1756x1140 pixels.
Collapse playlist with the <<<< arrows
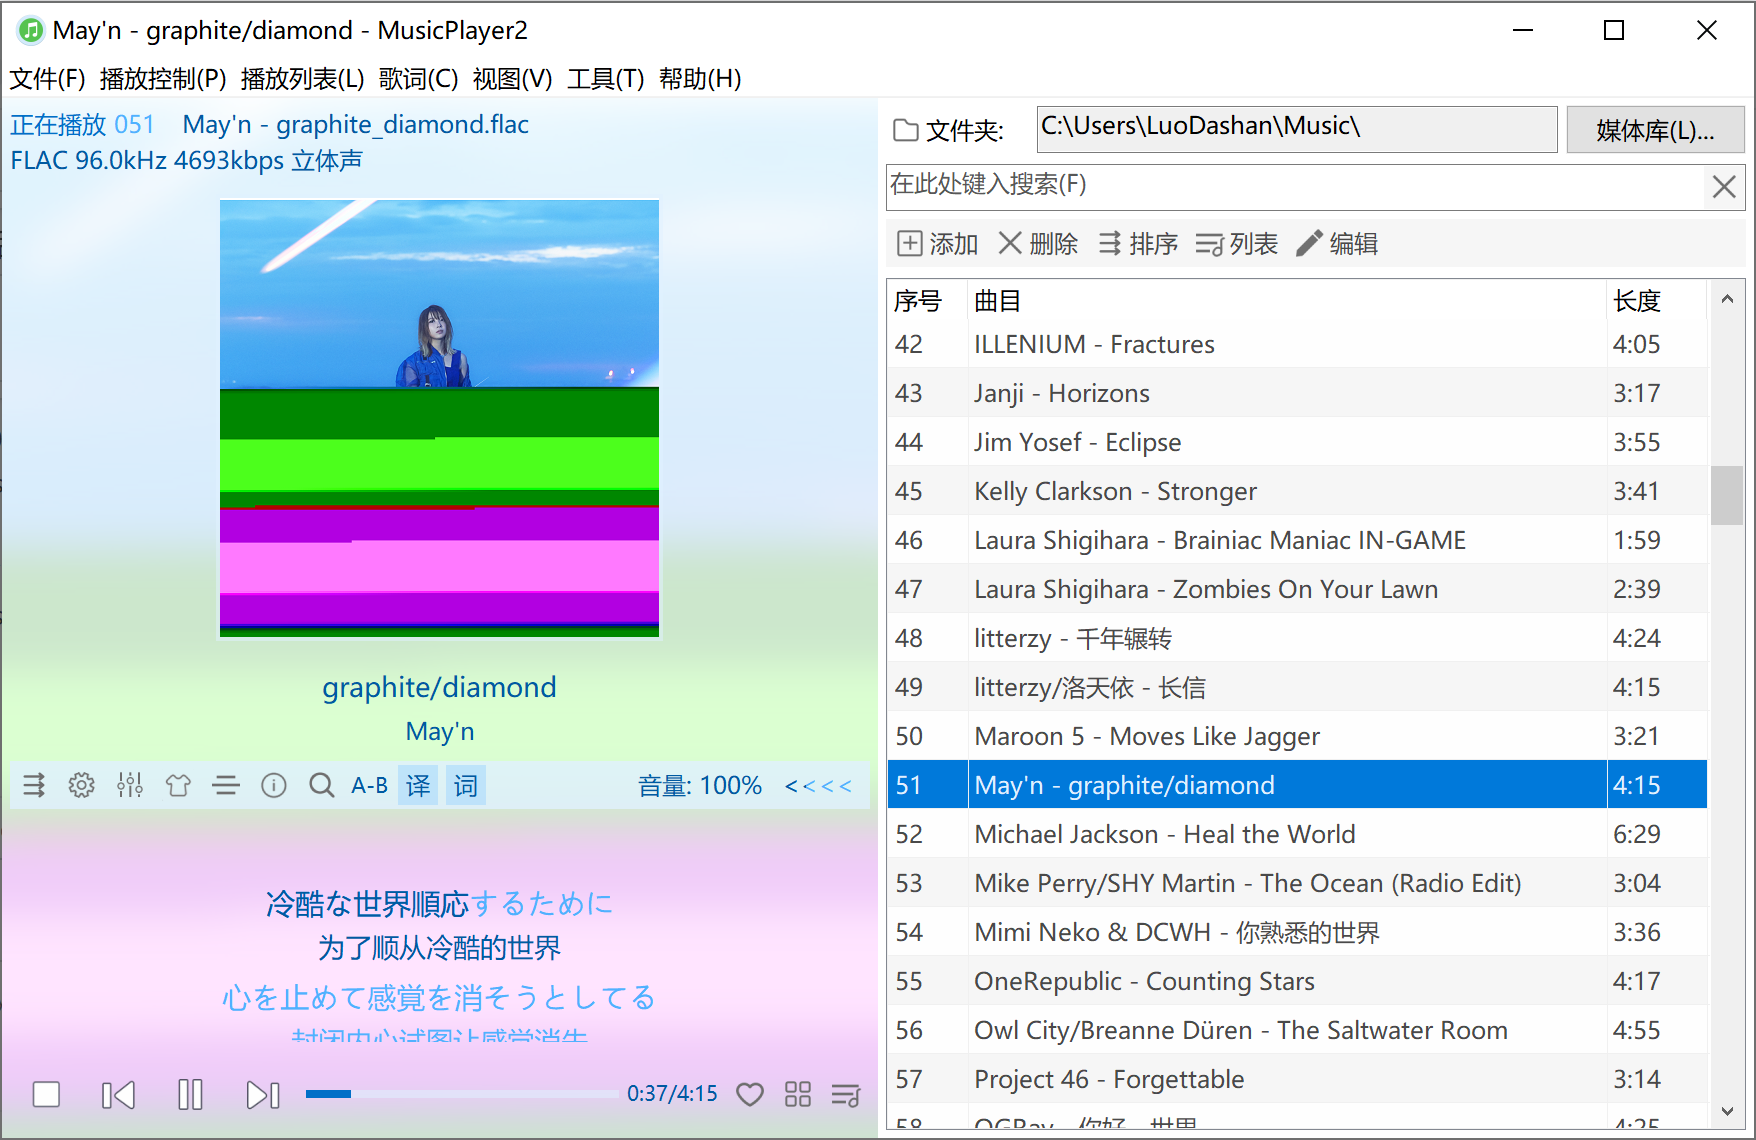tap(819, 786)
